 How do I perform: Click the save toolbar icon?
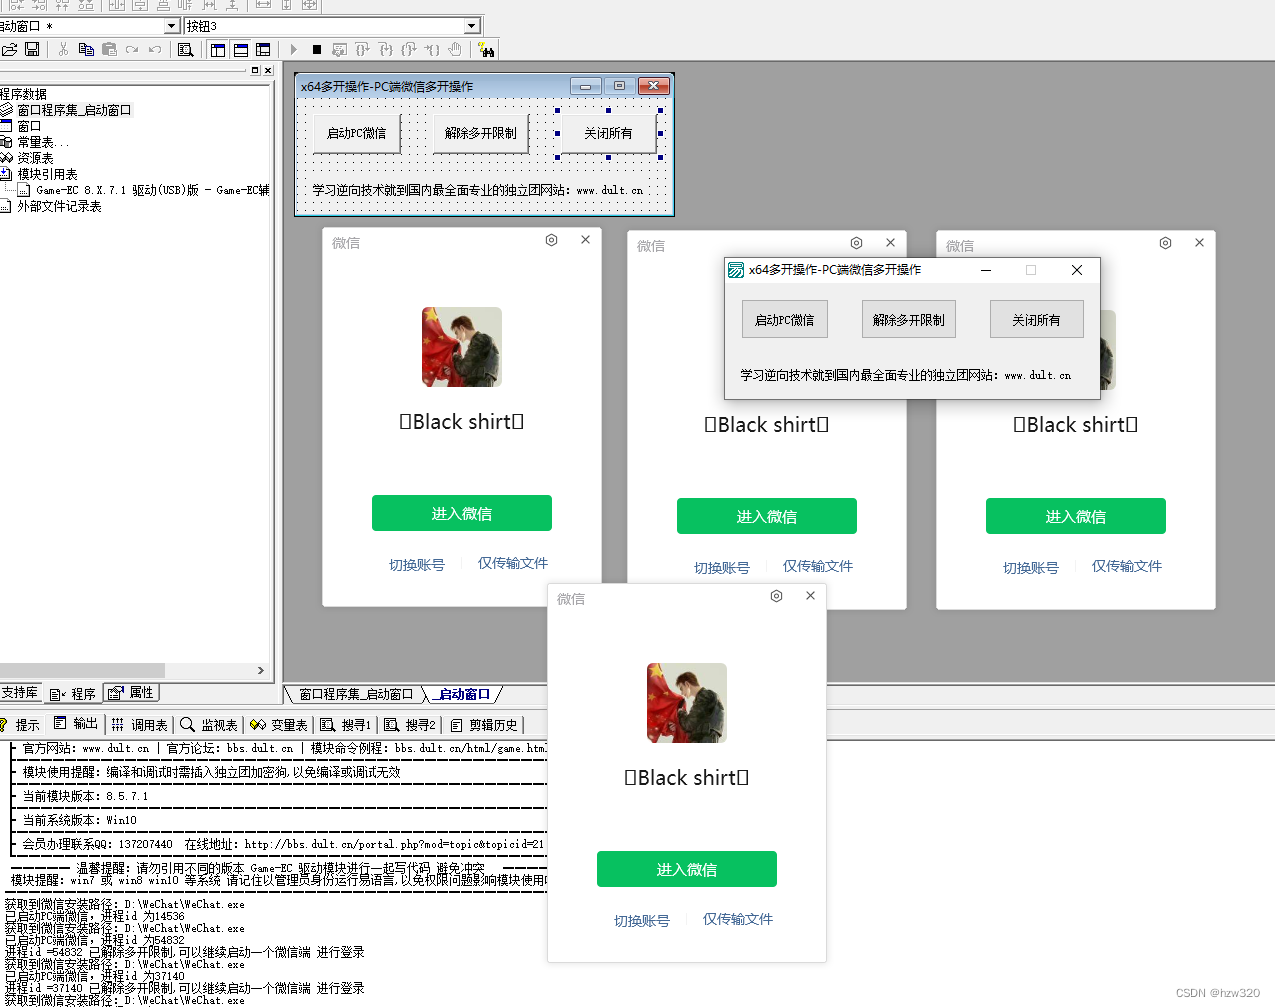(32, 49)
